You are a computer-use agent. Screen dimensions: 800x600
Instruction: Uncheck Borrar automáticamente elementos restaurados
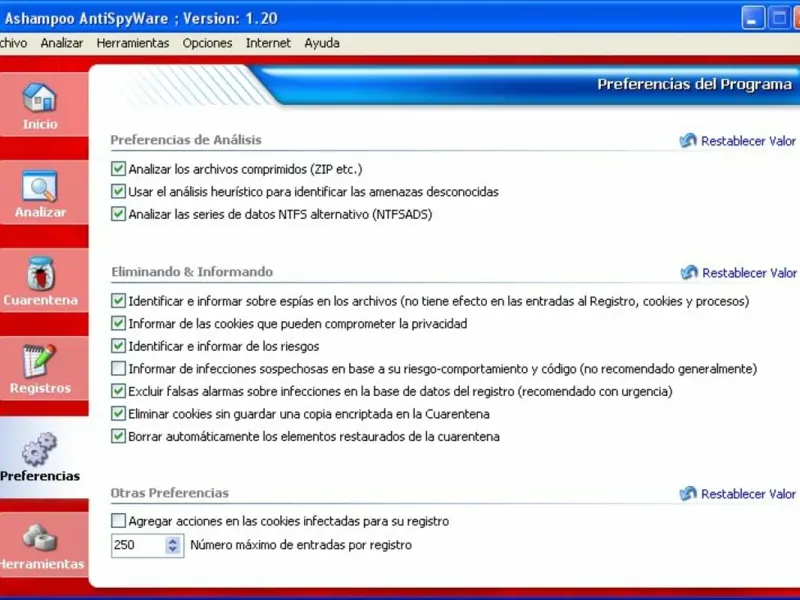(118, 436)
